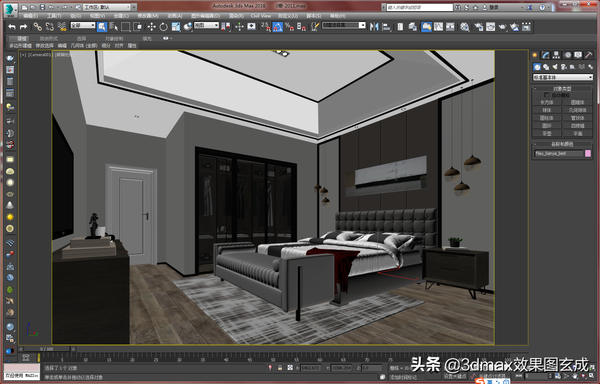Toggle the angle snap icon

(278, 26)
